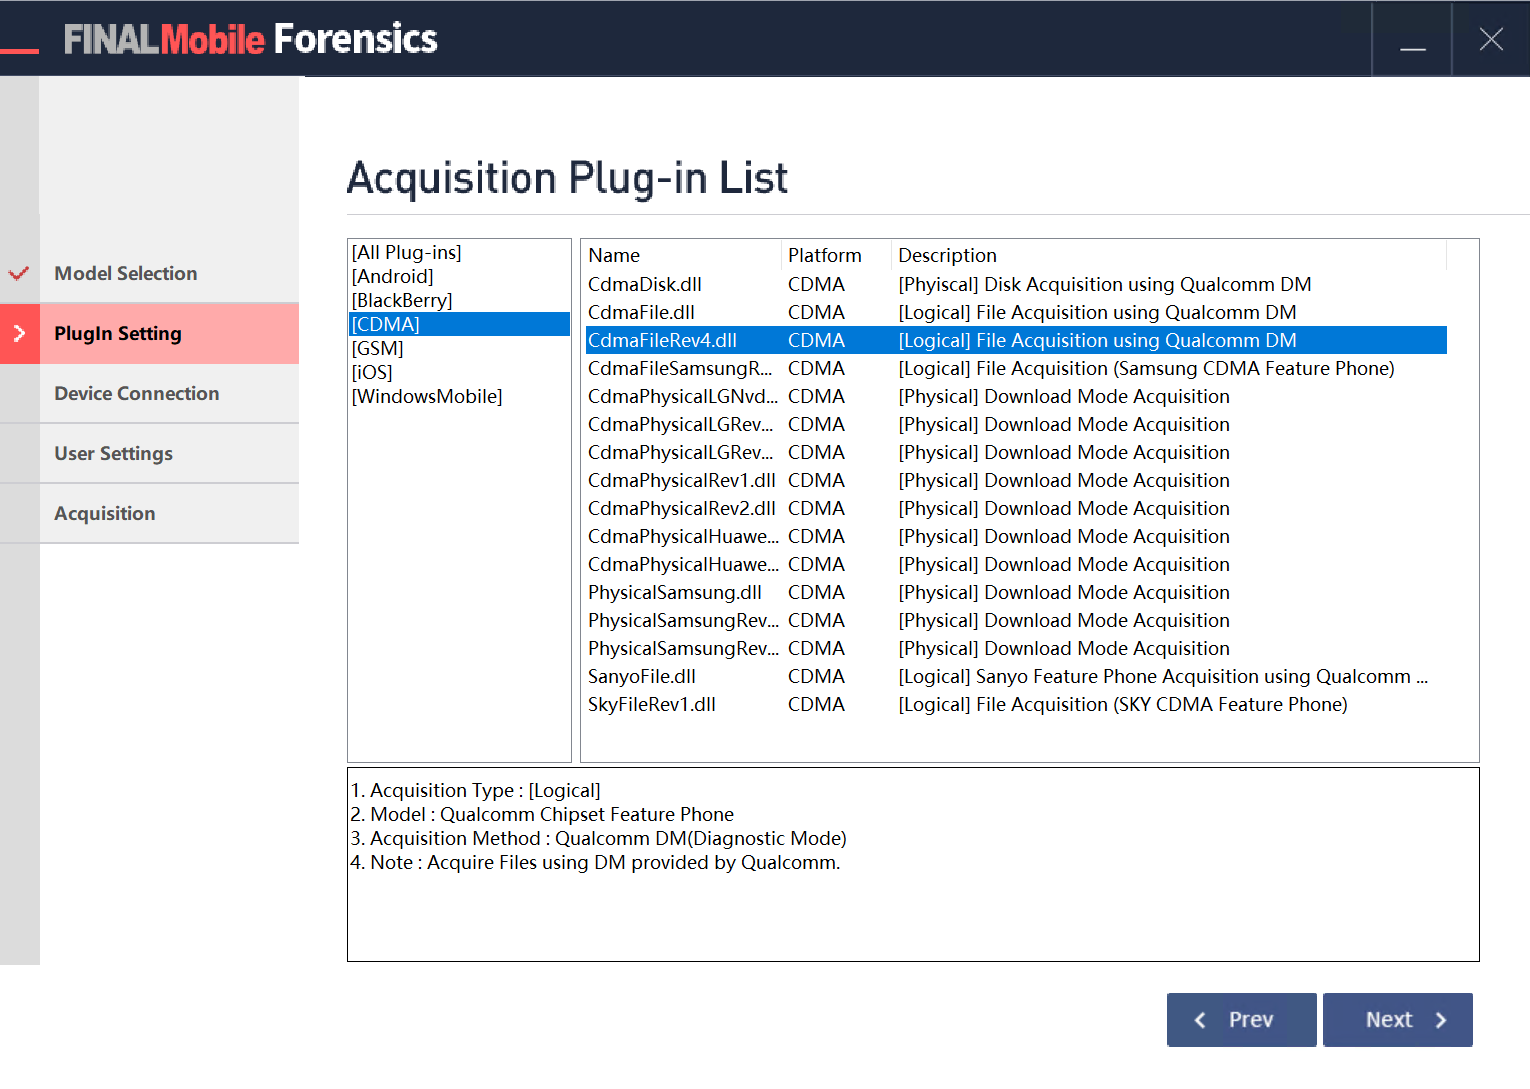This screenshot has height=1089, width=1530.
Task: Click the Note line about Qualcomm DM
Action: click(595, 863)
